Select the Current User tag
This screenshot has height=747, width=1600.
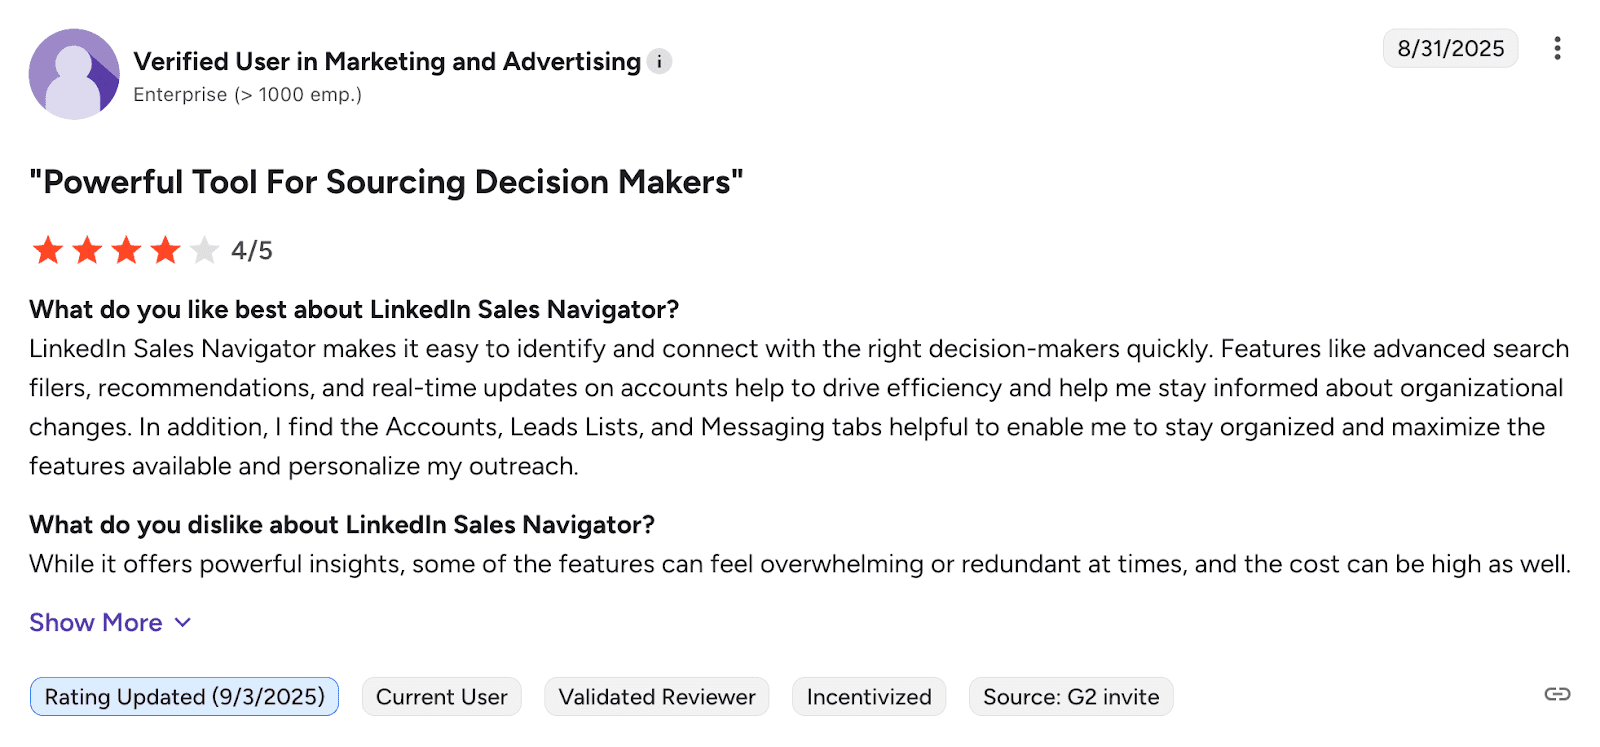pyautogui.click(x=441, y=697)
